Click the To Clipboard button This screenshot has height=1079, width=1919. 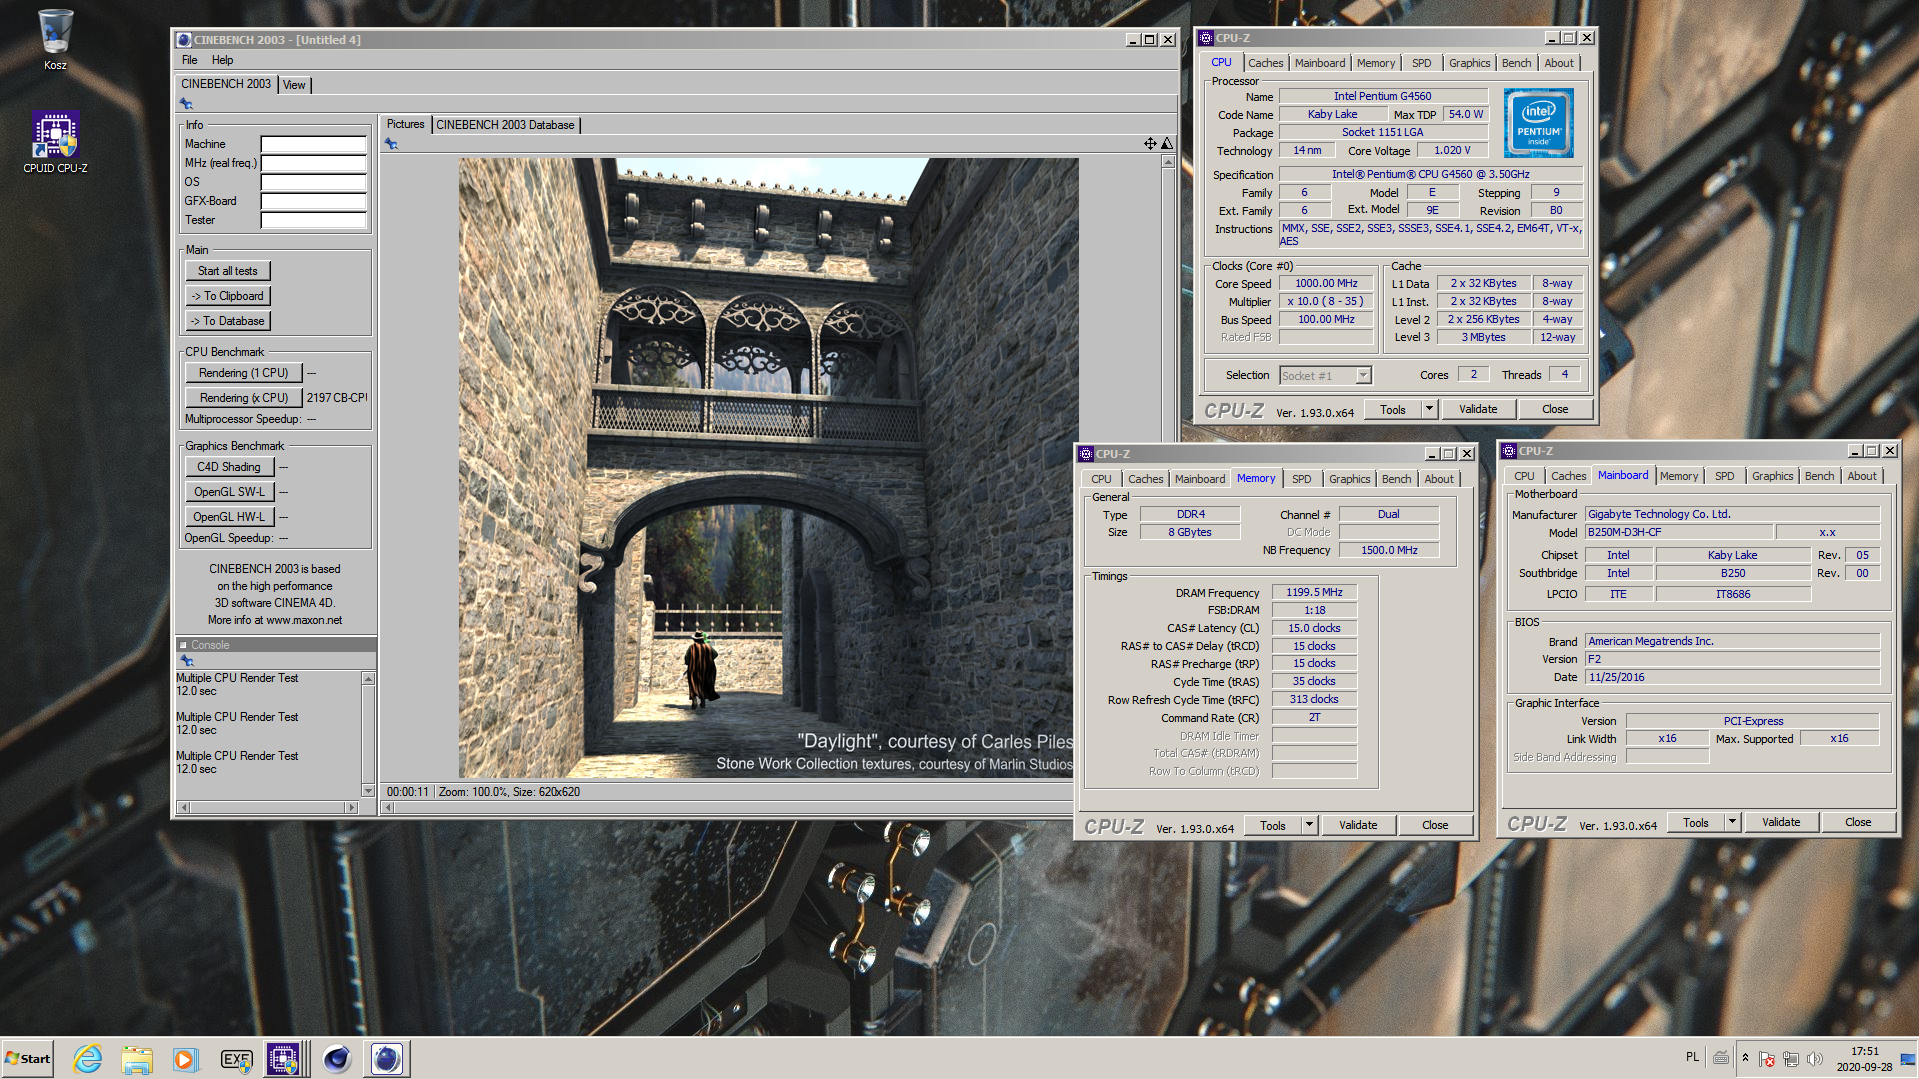click(x=227, y=296)
